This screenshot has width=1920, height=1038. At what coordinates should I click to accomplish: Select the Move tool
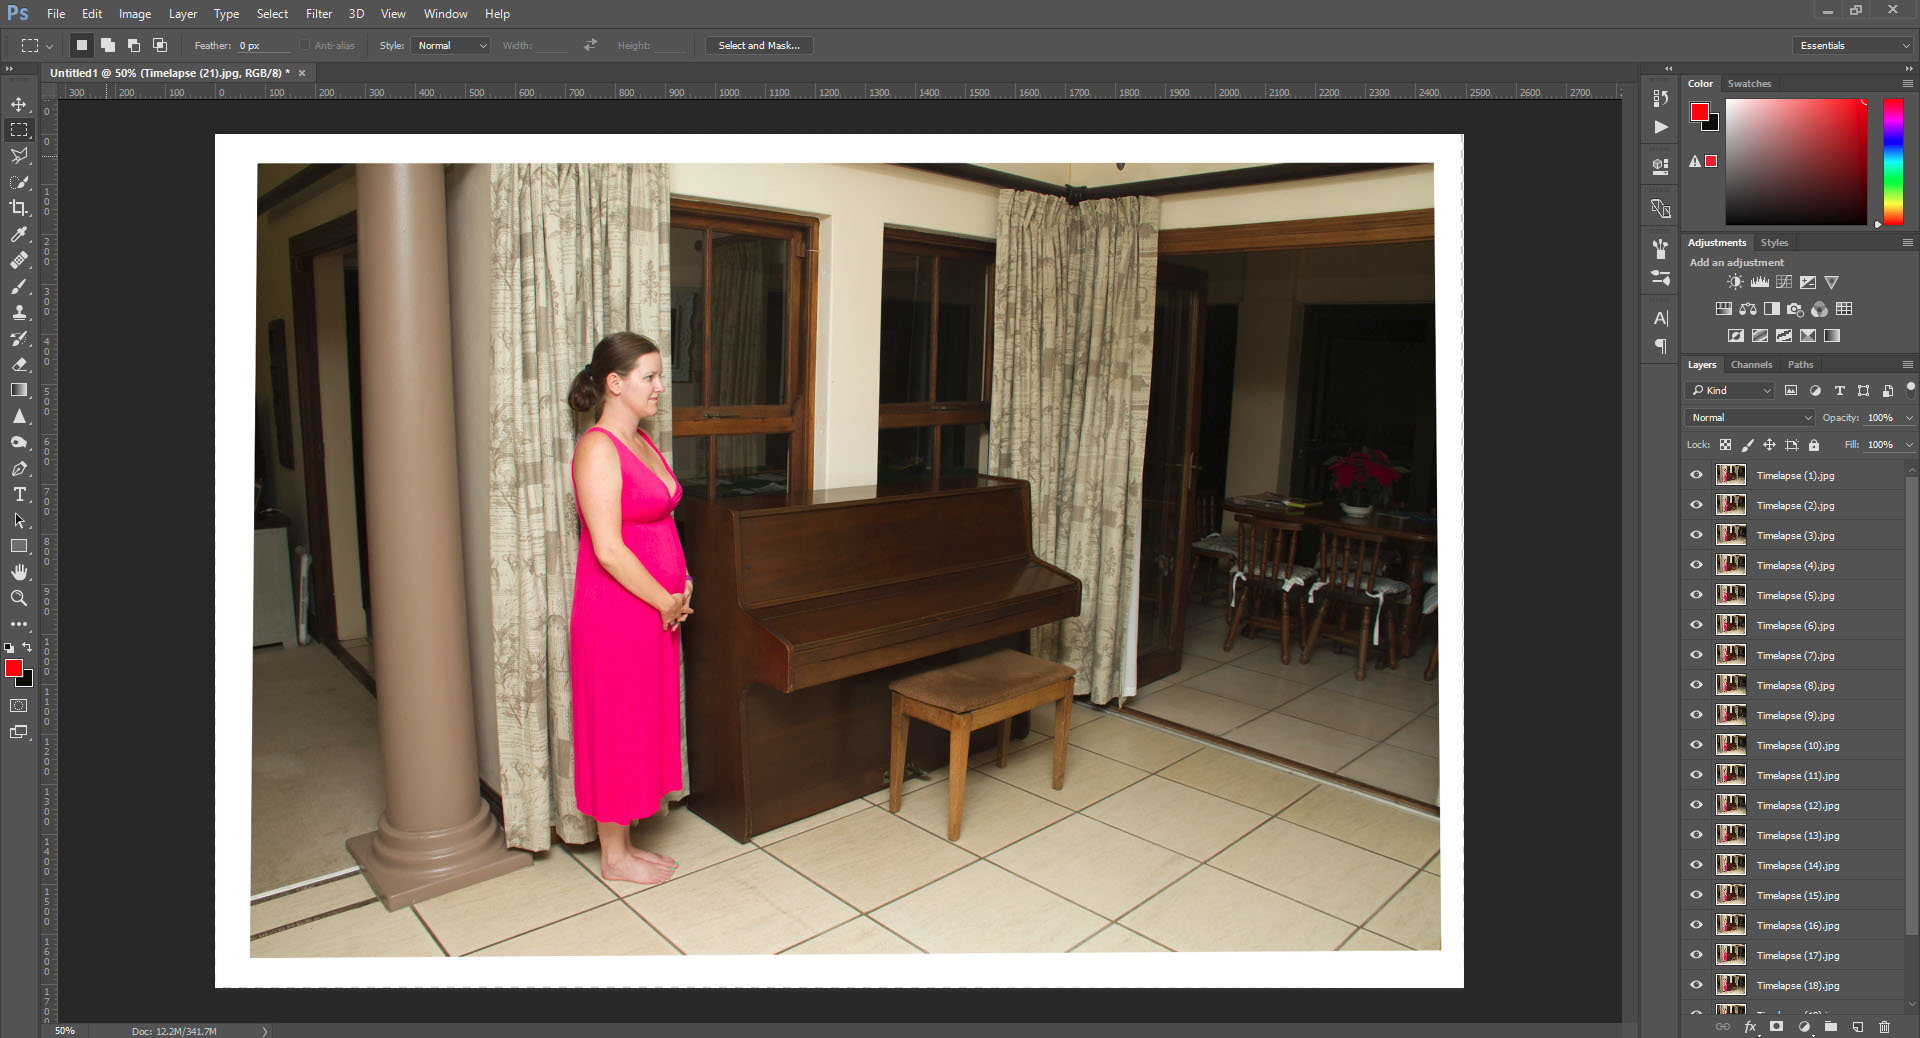tap(19, 104)
